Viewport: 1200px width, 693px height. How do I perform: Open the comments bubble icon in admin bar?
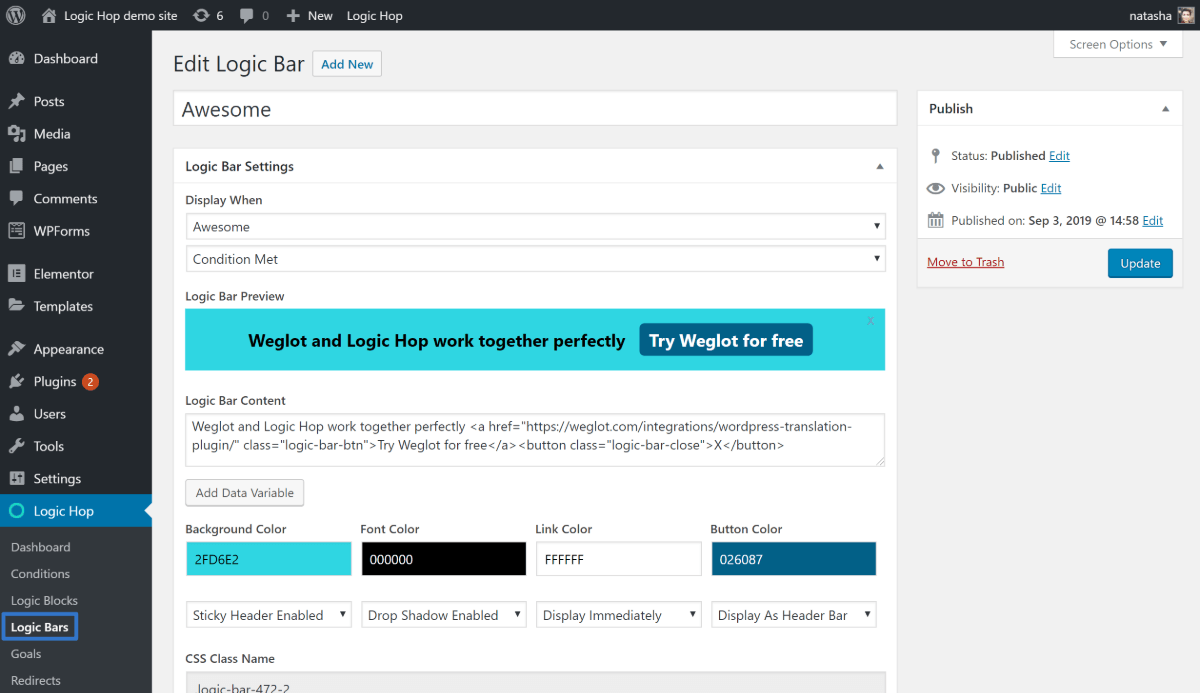point(247,15)
